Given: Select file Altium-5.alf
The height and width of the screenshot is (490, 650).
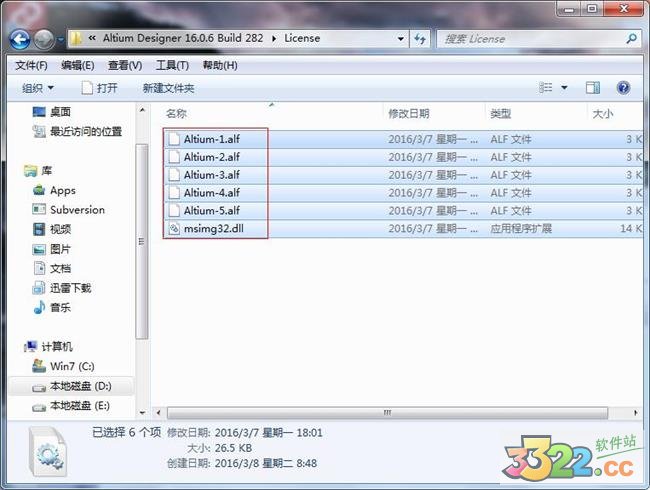Looking at the screenshot, I should [x=403, y=211].
